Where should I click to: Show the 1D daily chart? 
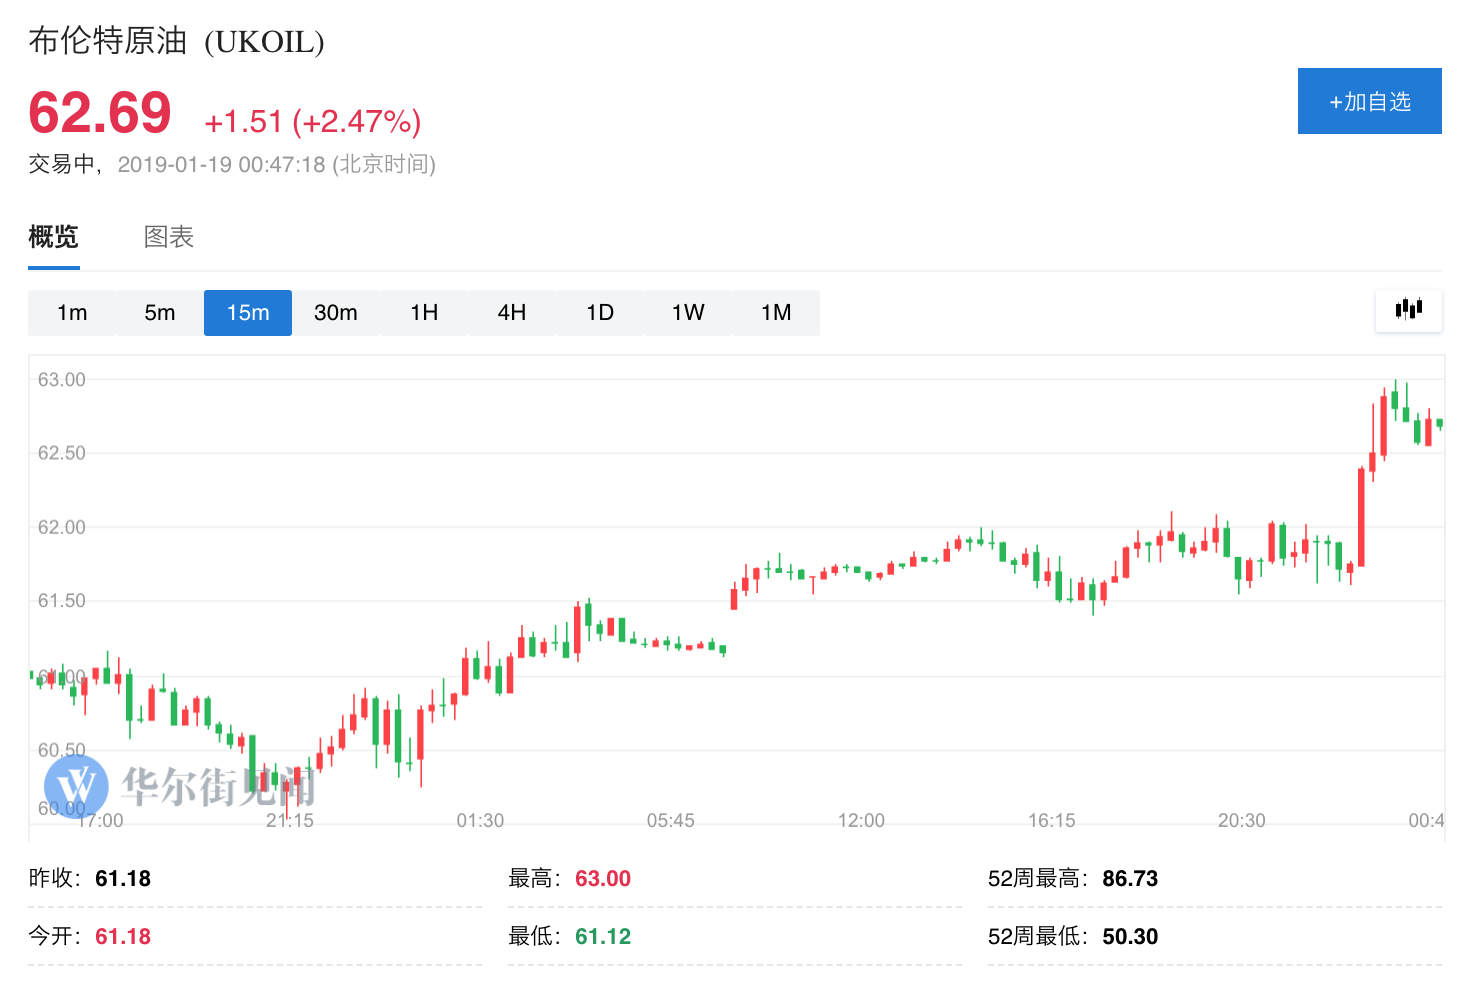click(x=600, y=313)
